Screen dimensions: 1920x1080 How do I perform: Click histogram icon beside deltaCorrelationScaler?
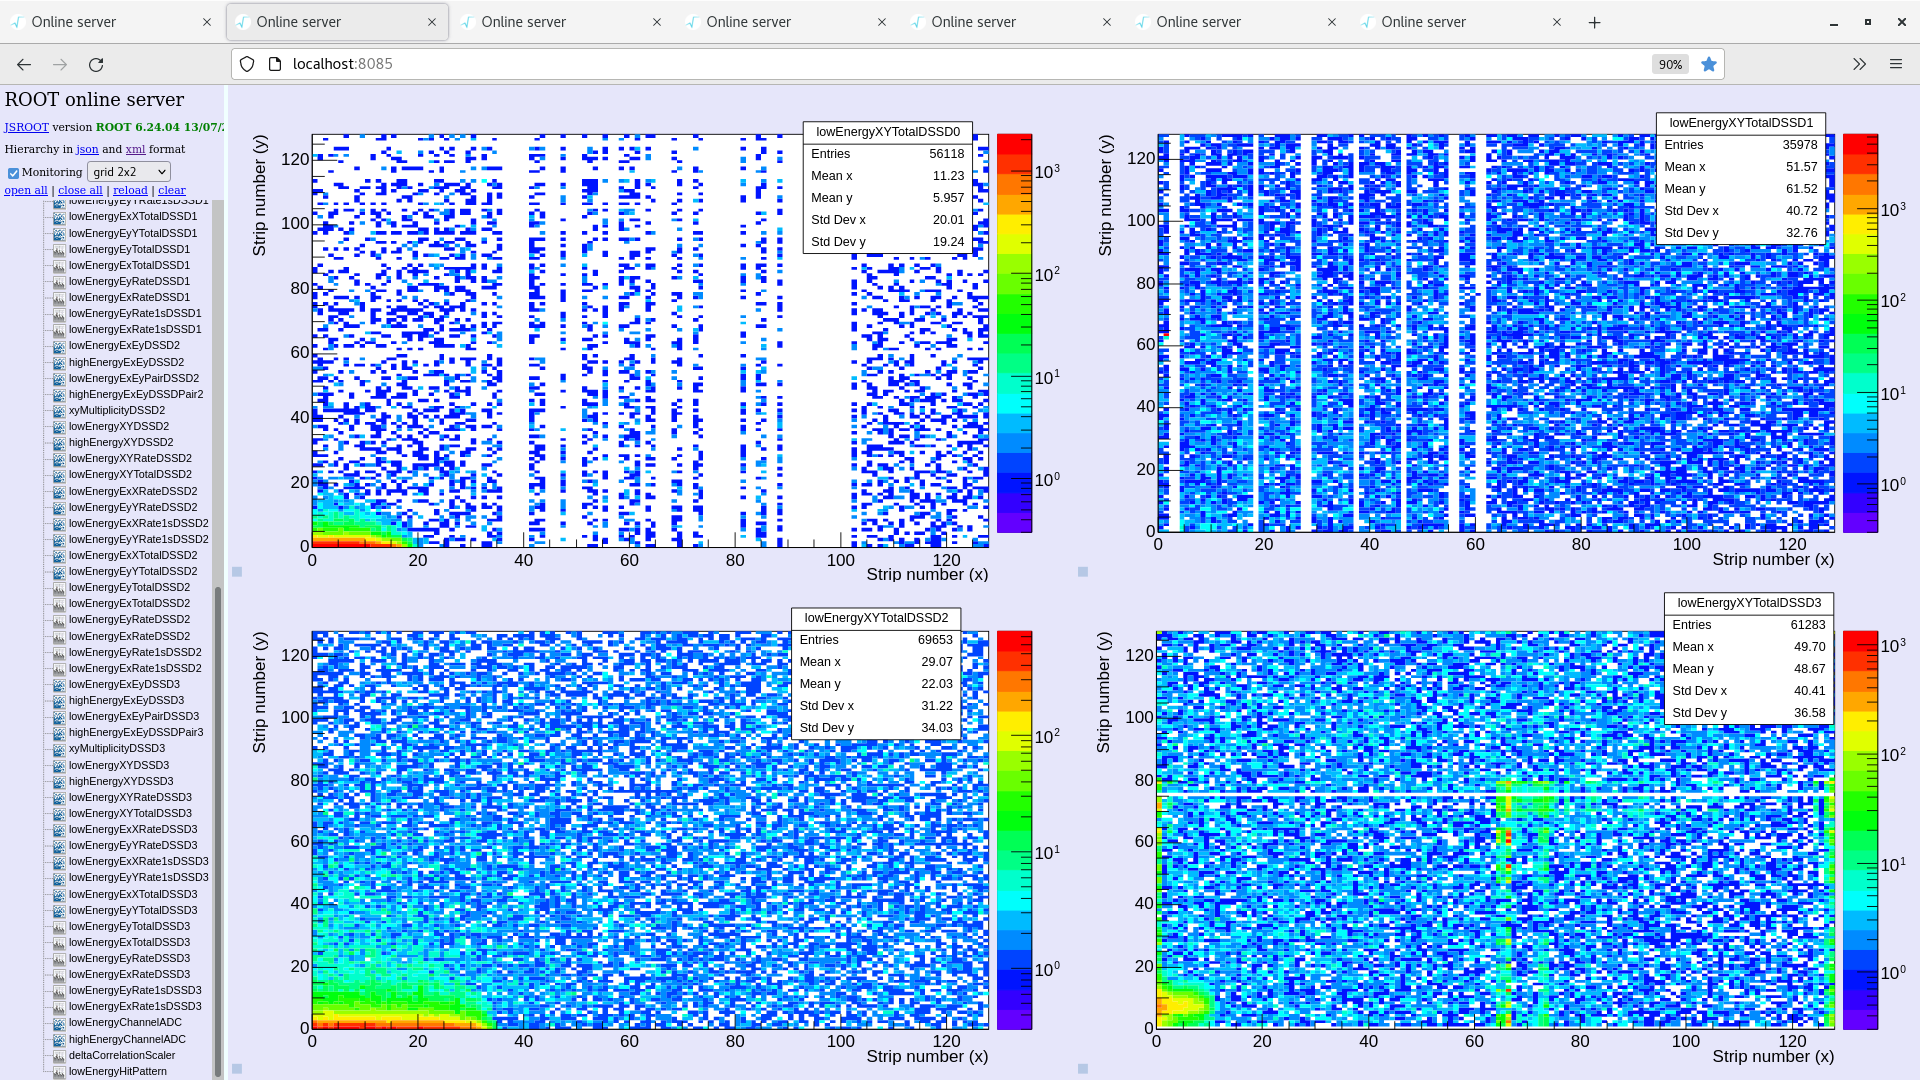[x=59, y=1055]
